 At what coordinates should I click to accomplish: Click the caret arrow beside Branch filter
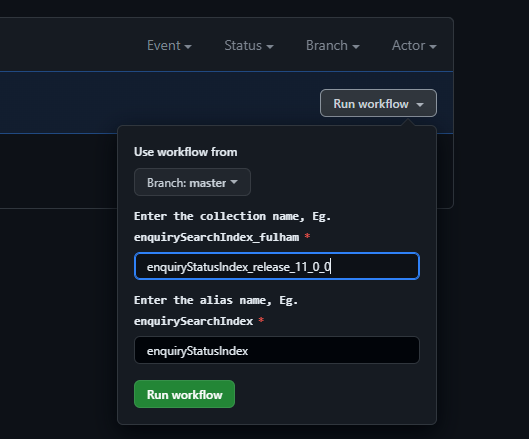coord(356,47)
